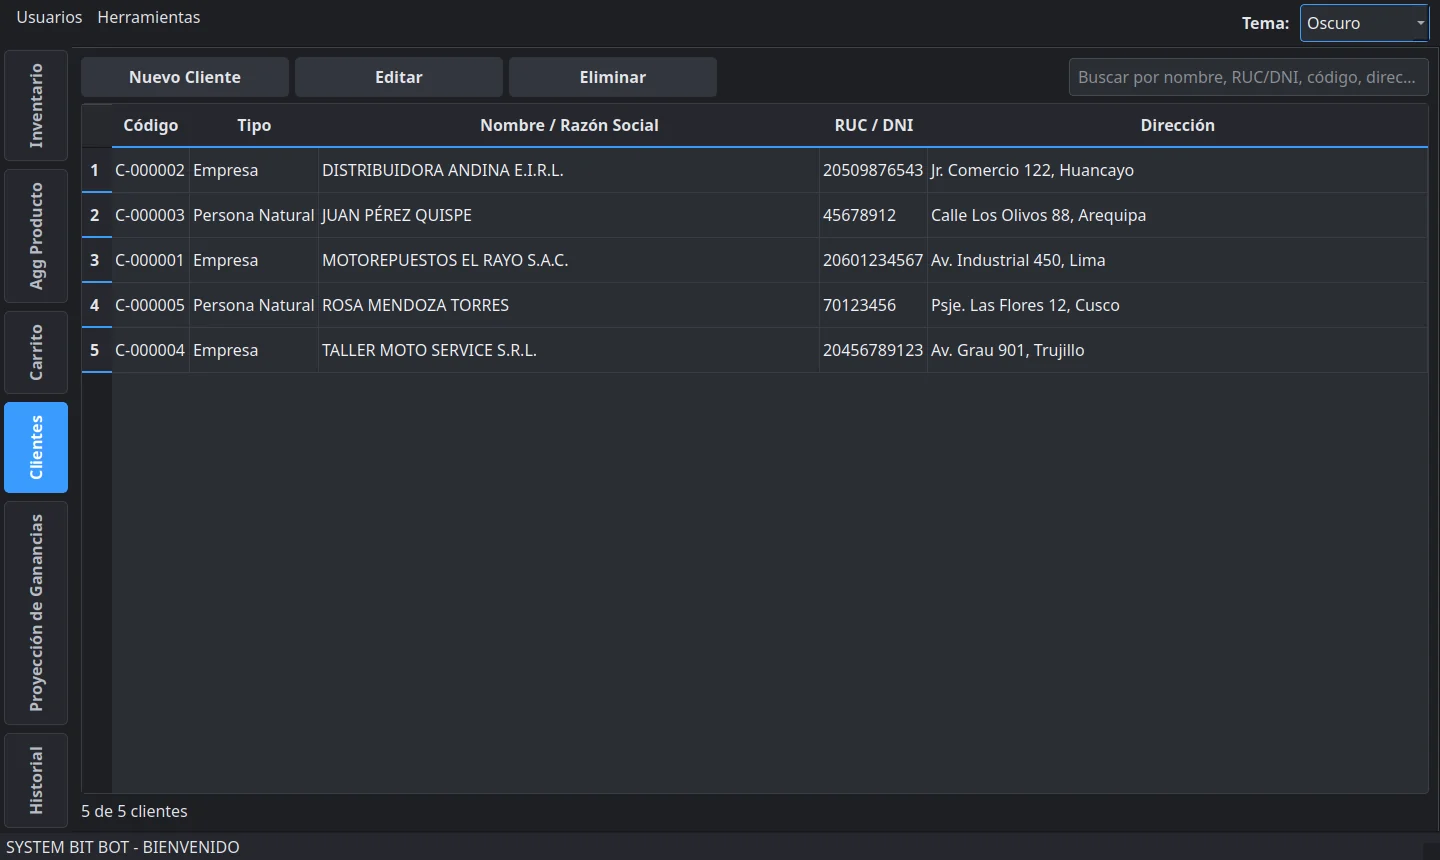The height and width of the screenshot is (860, 1440).
Task: Click address Jr. Comercio 122, Huancayo
Action: (1178, 170)
